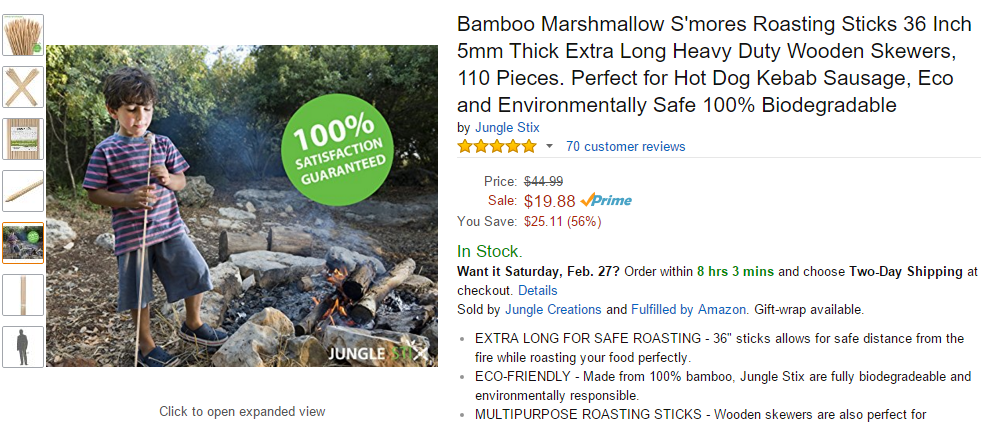Open the 70 customer reviews link
The width and height of the screenshot is (998, 428).
click(x=625, y=147)
